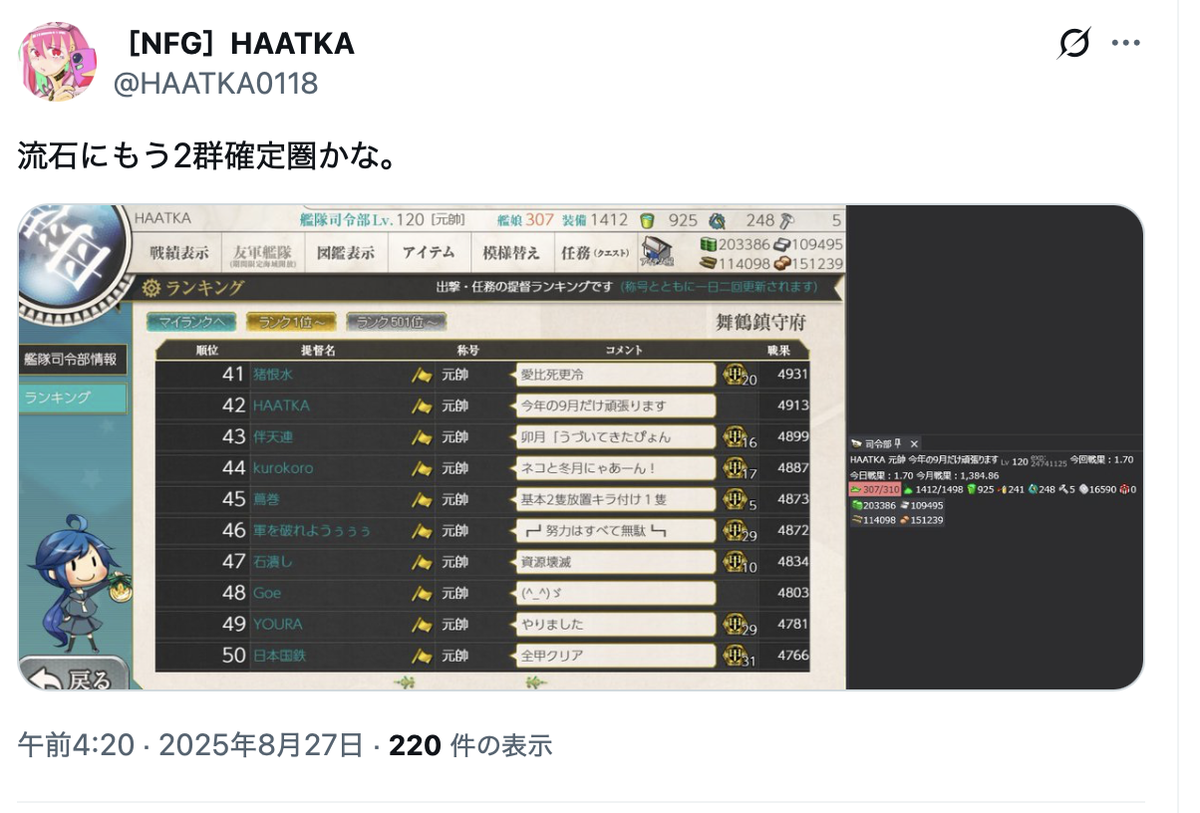Select the 図鑑表示 tab
Image resolution: width=1200 pixels, height=813 pixels.
[x=345, y=253]
